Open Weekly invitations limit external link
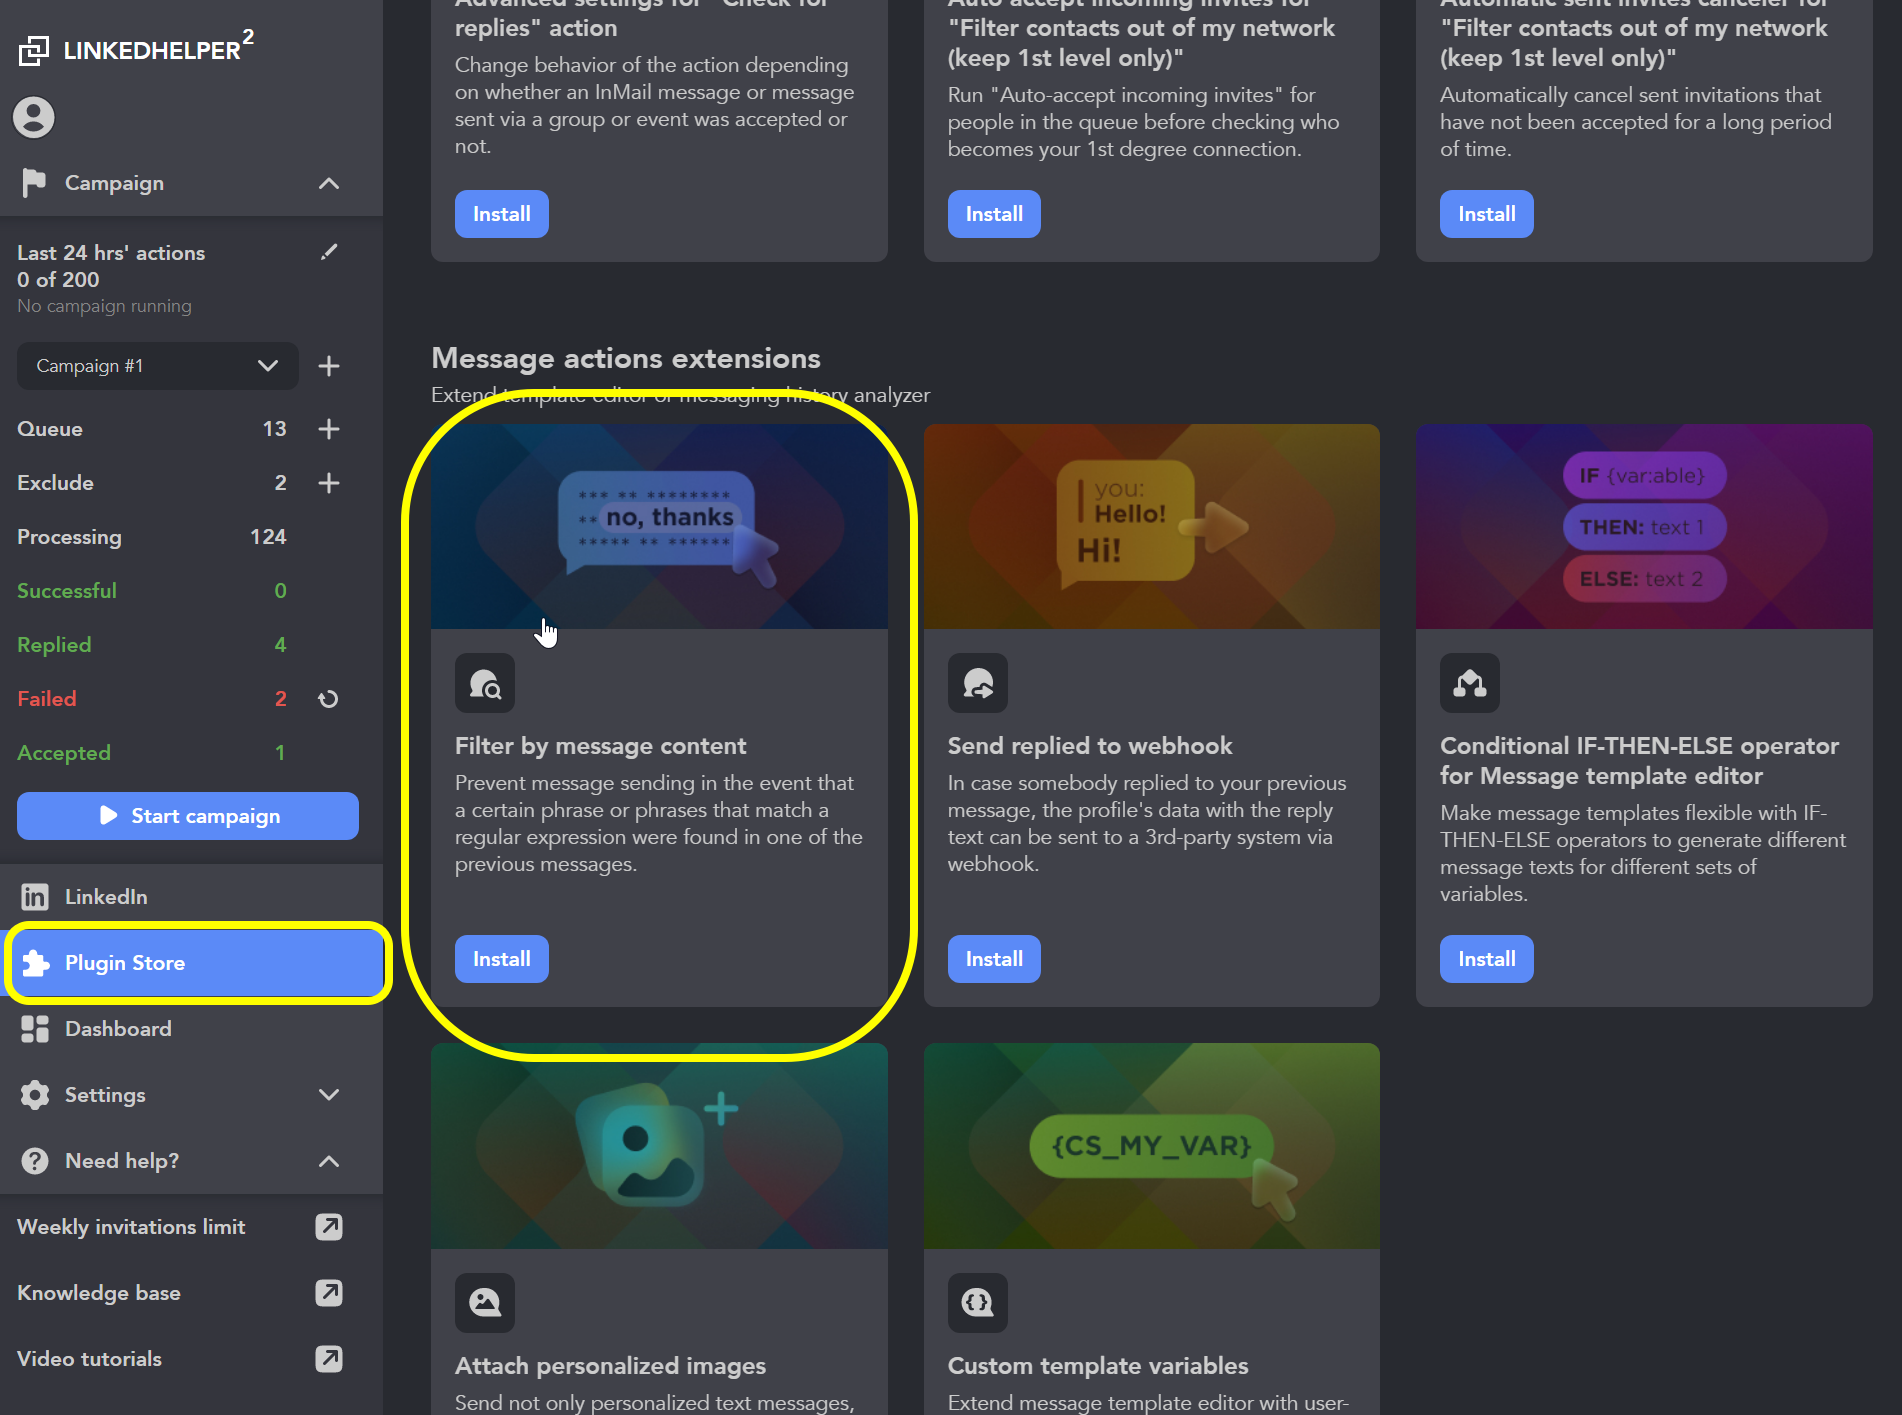Screen dimensions: 1902x1415 (131, 1227)
